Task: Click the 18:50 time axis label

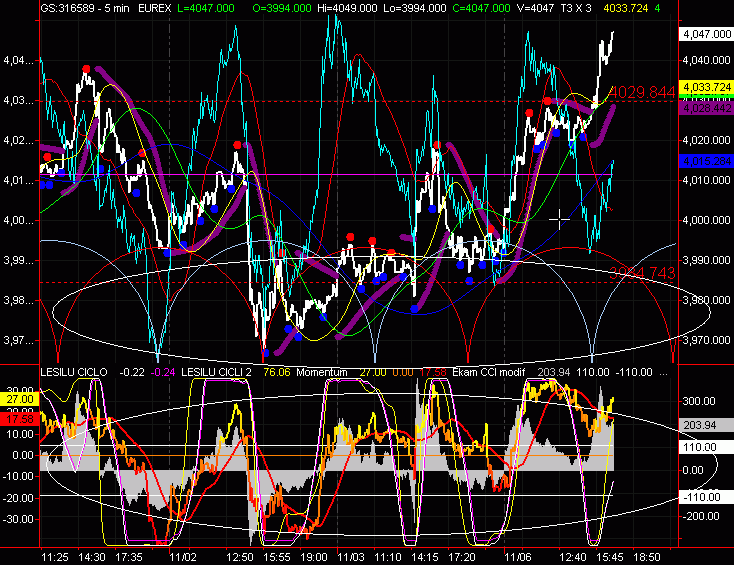Action: [x=647, y=558]
